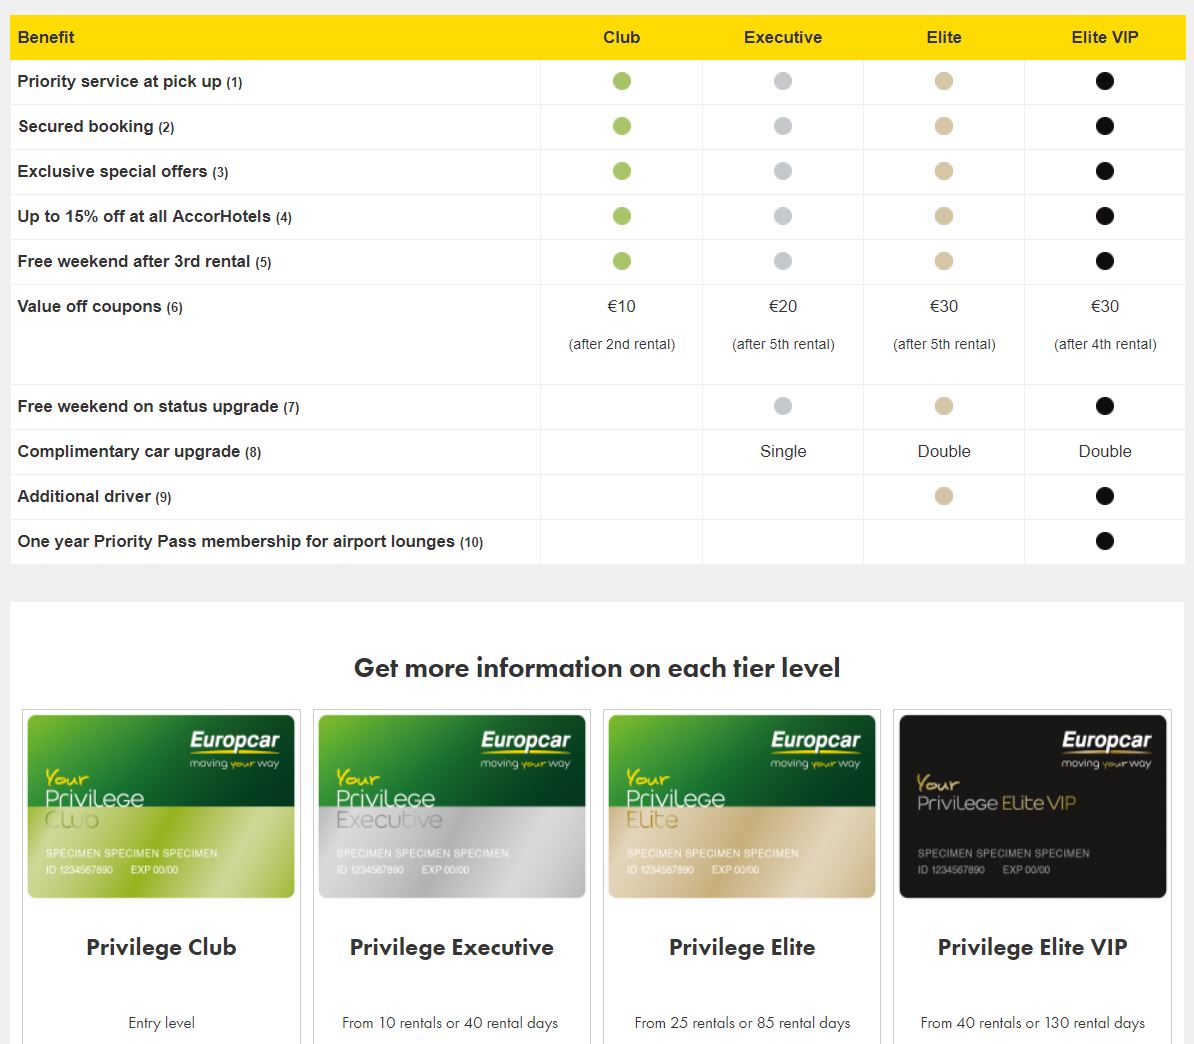1194x1044 pixels.
Task: Open the Privilege Elite gold card image
Action: click(742, 806)
